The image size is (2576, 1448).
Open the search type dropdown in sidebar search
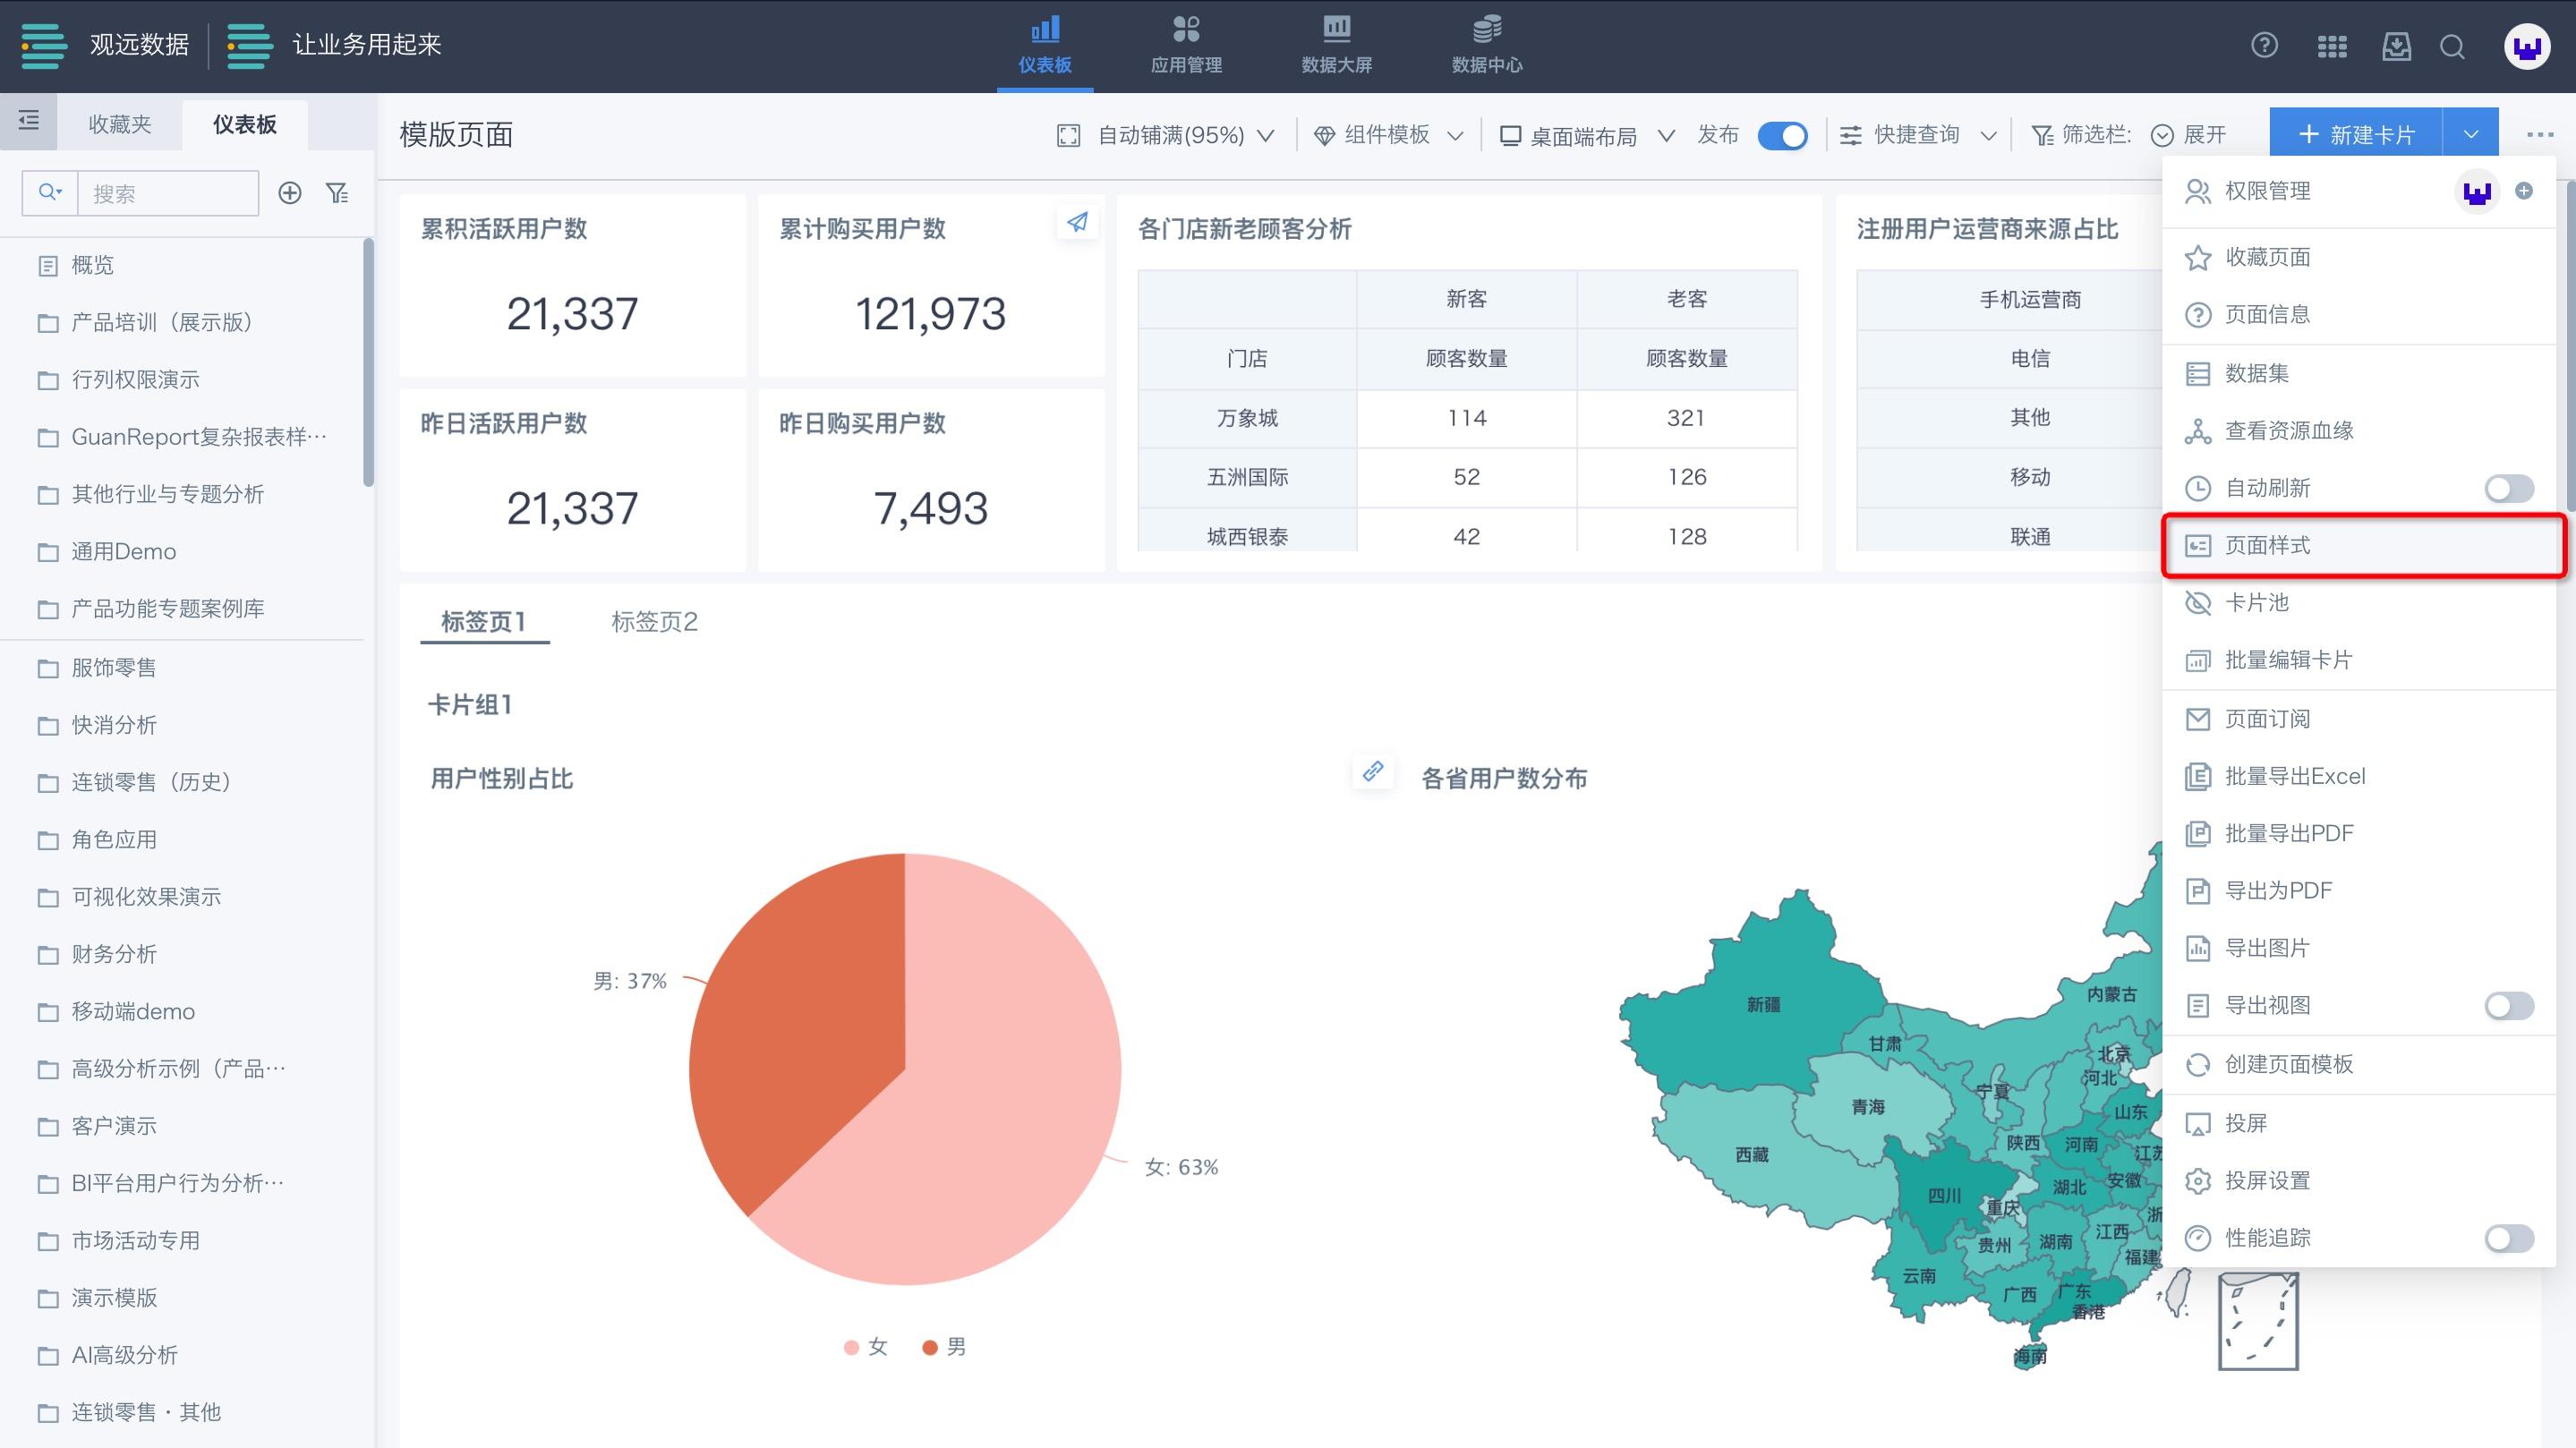[50, 192]
